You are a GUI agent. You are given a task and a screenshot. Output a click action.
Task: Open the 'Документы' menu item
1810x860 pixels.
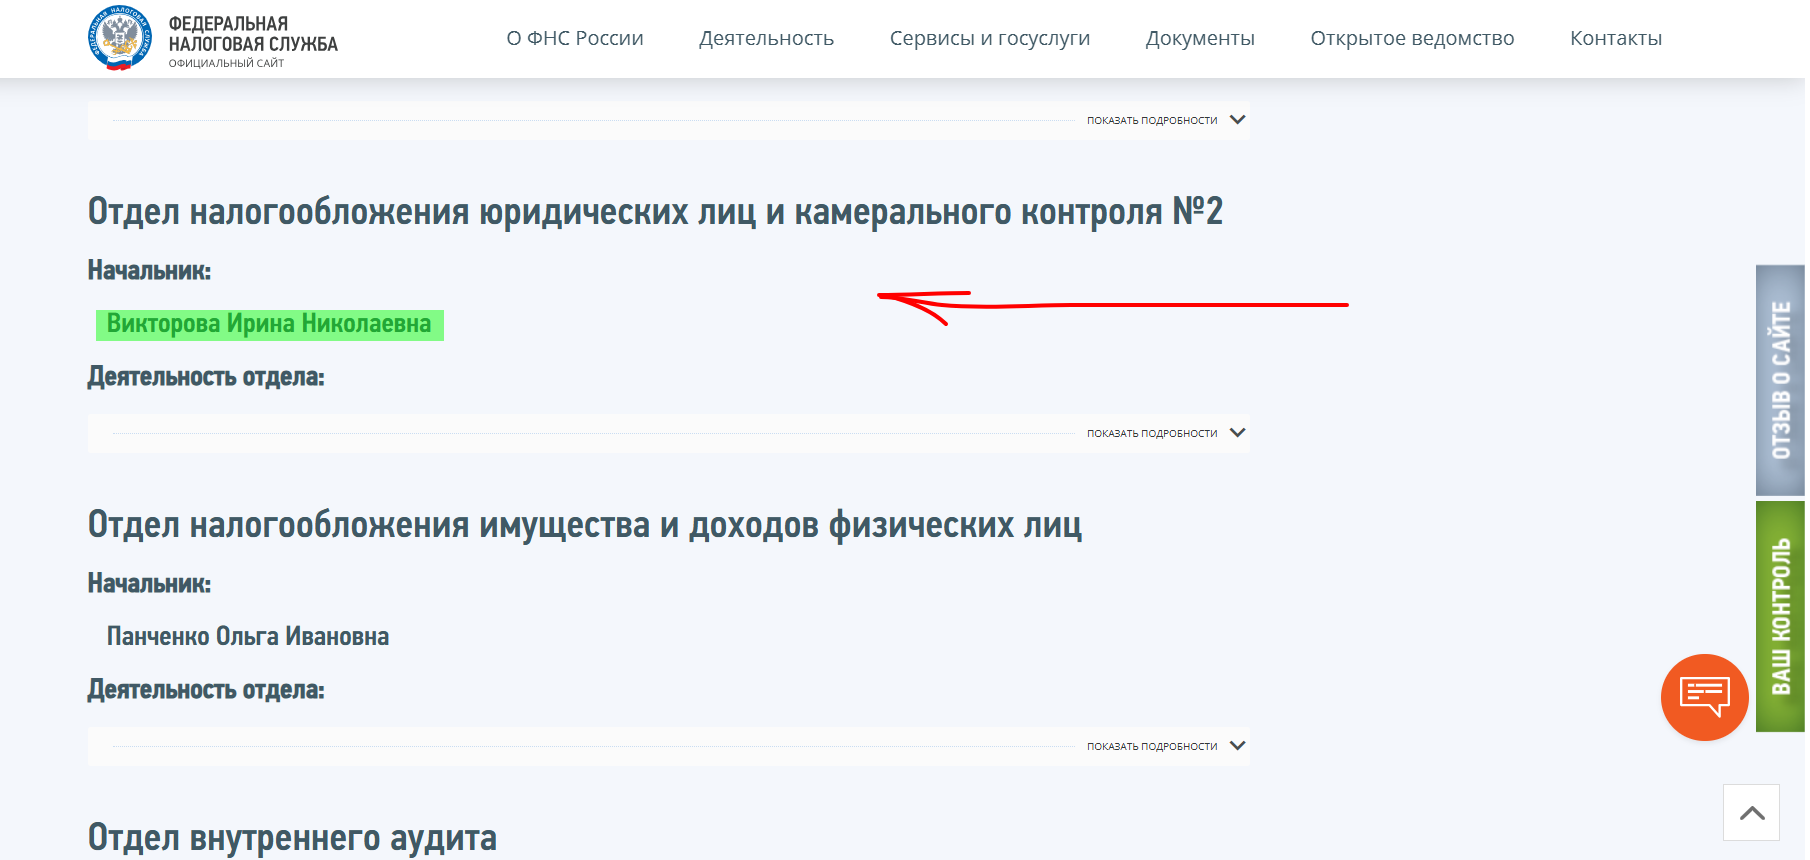click(x=1200, y=38)
